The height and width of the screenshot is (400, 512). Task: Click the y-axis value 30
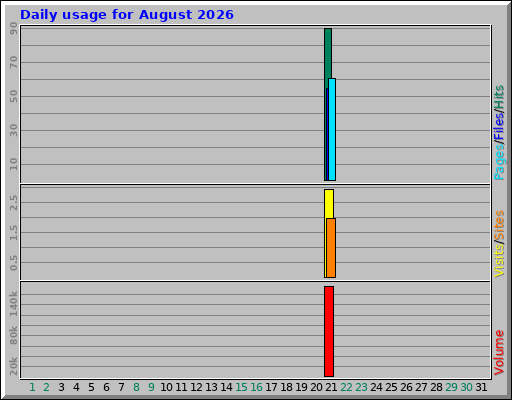click(14, 130)
